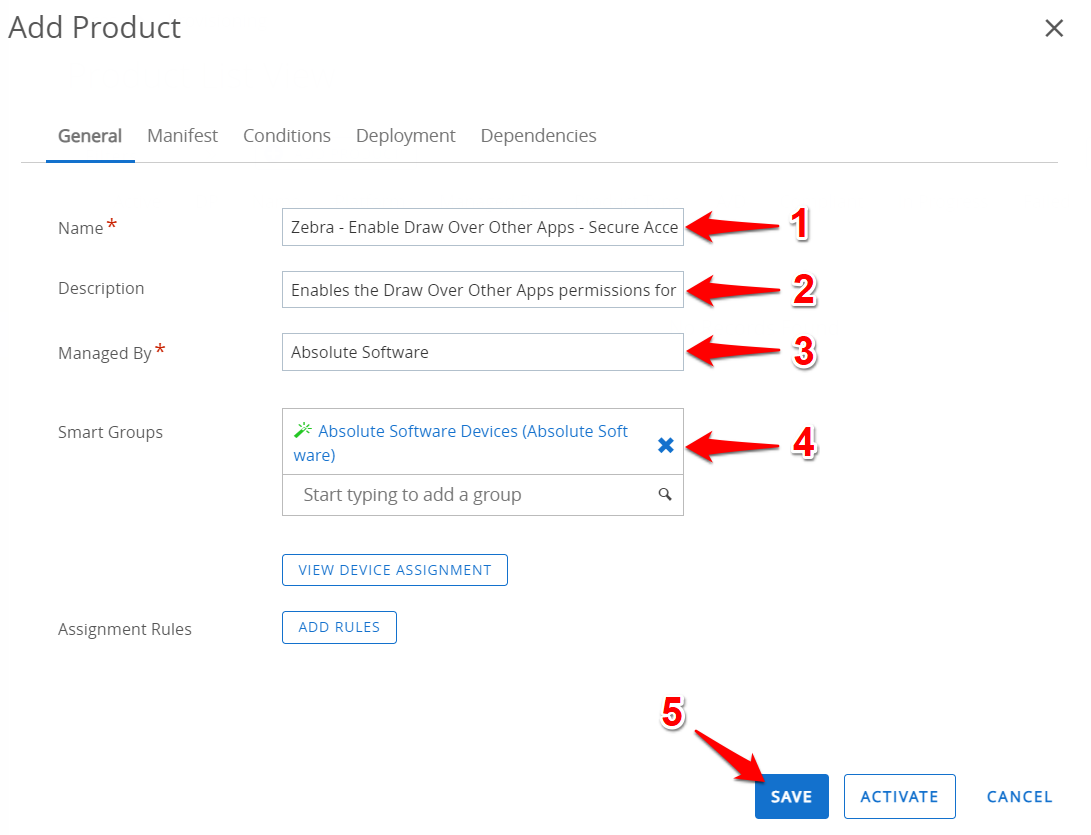The height and width of the screenshot is (835, 1091).
Task: Click the 'Assignment Rules' label
Action: (125, 629)
